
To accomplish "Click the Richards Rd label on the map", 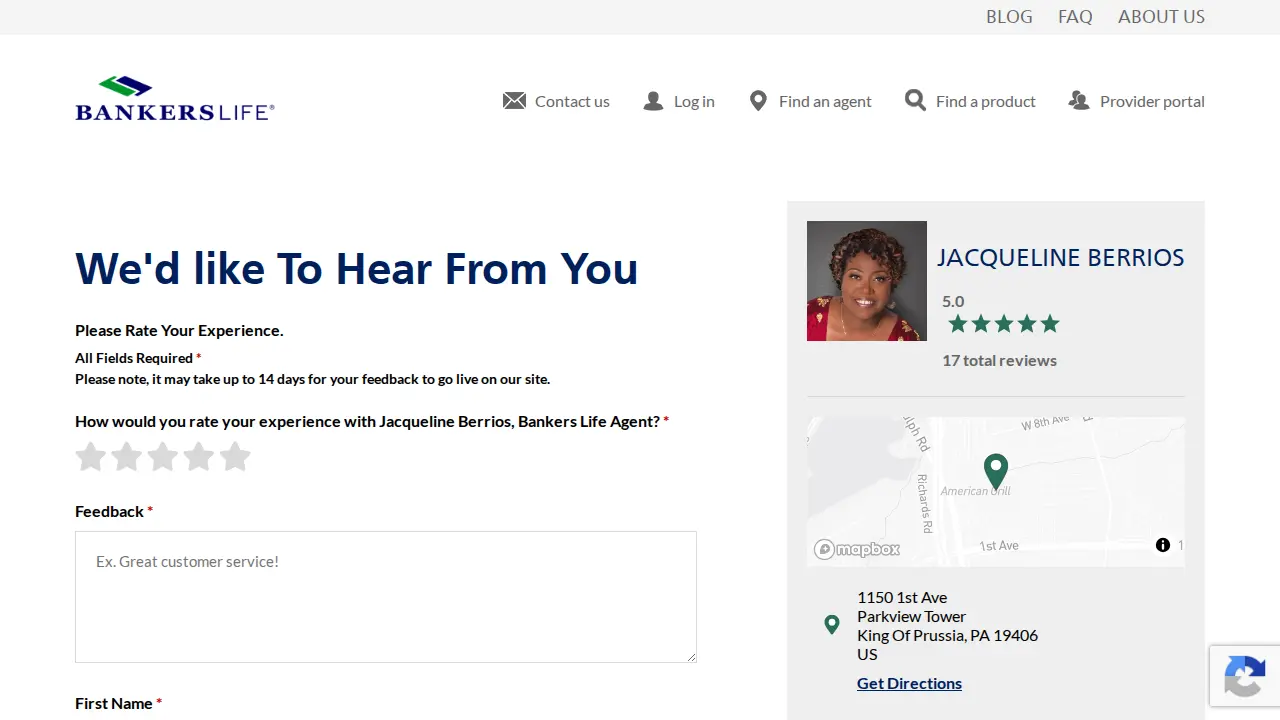I will 925,502.
